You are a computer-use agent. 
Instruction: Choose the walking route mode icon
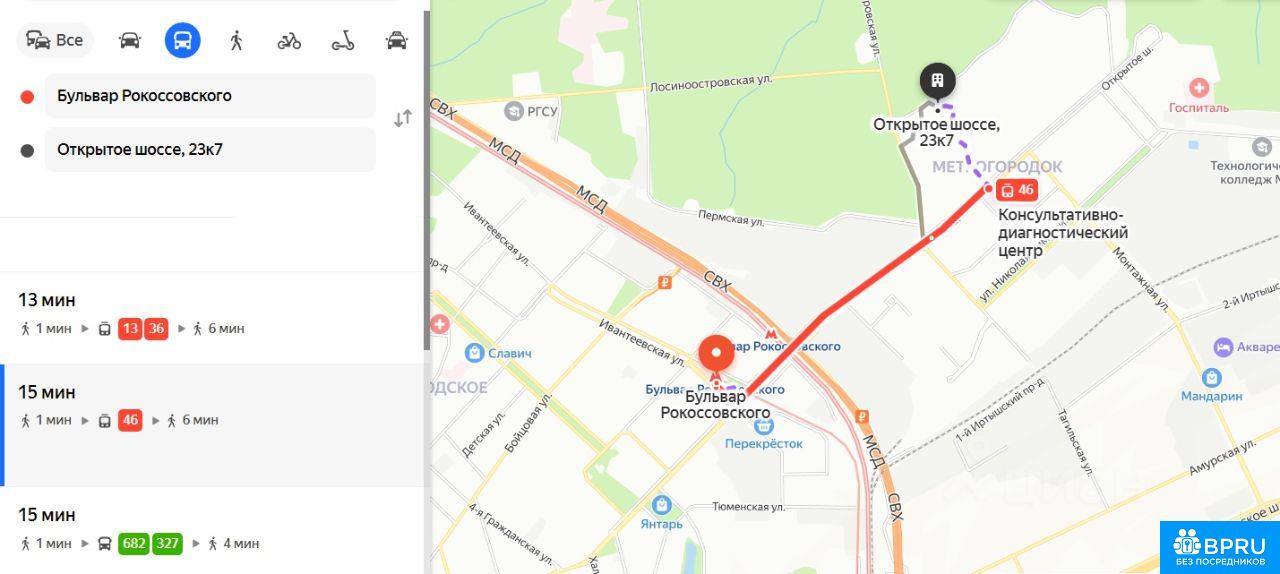click(236, 40)
